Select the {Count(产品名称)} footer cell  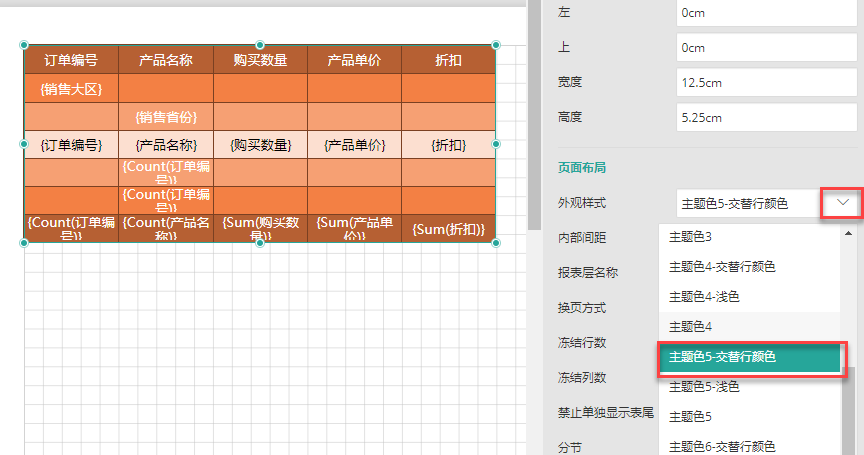coord(166,229)
